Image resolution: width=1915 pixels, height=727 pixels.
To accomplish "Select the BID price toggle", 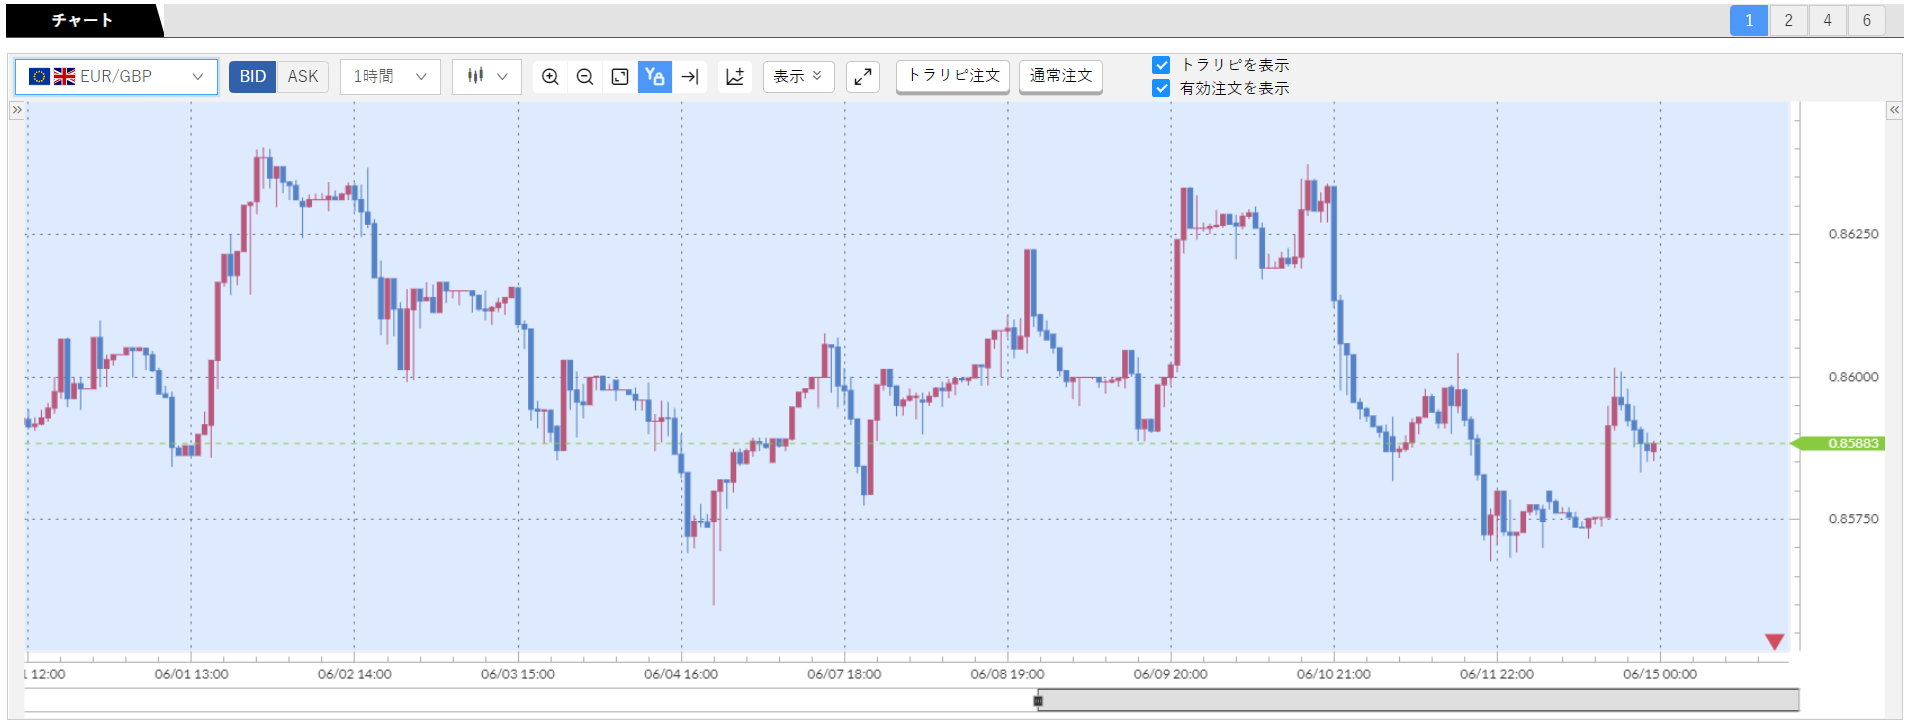I will [253, 77].
